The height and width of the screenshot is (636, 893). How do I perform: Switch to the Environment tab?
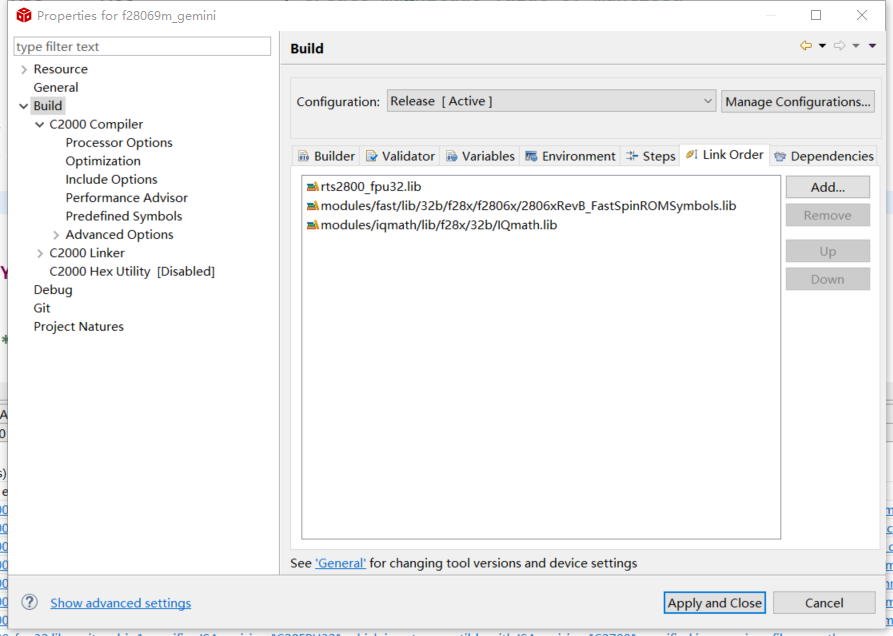[570, 156]
